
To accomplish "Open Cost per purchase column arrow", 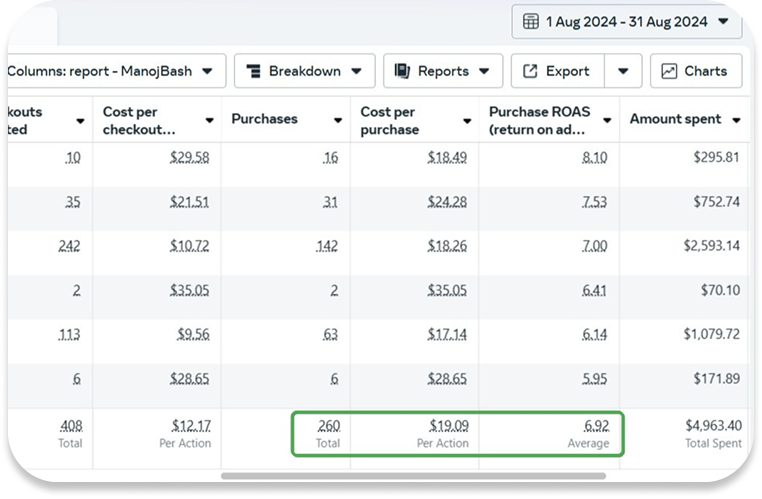I will (x=467, y=121).
